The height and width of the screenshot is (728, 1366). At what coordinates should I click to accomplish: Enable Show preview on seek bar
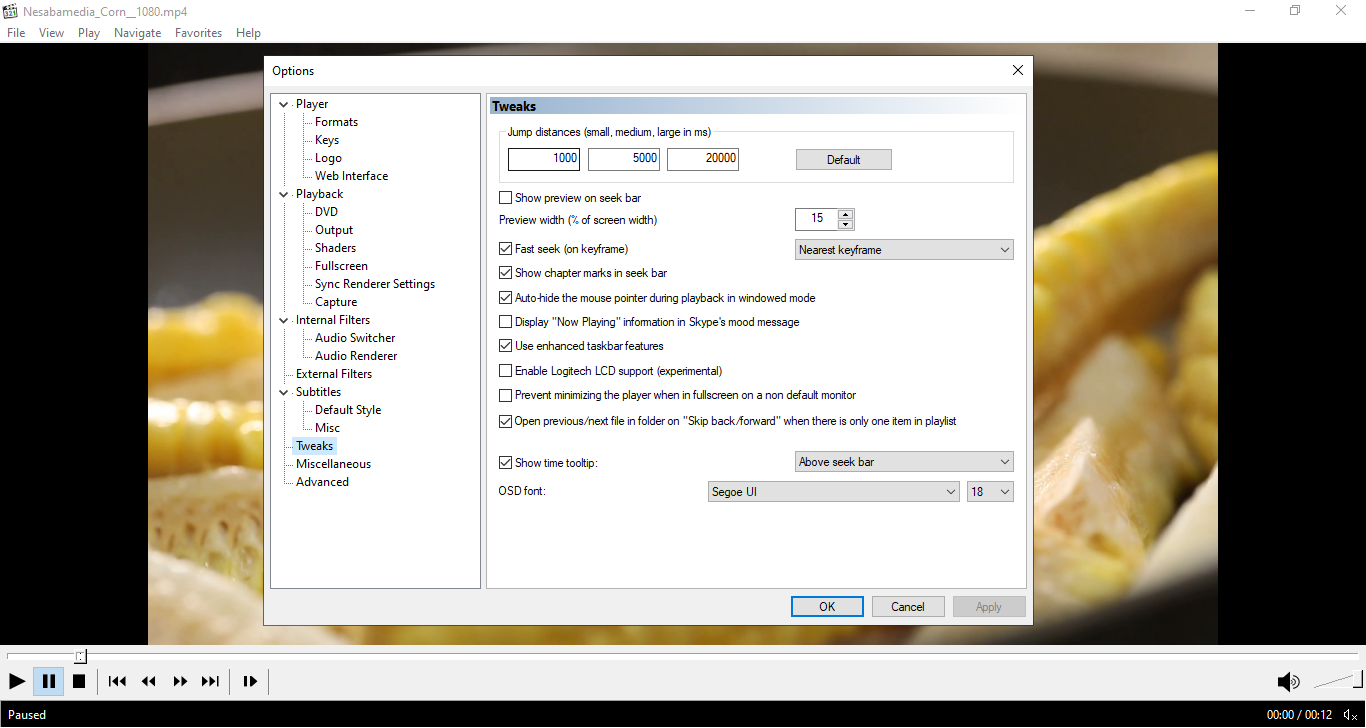pos(505,198)
